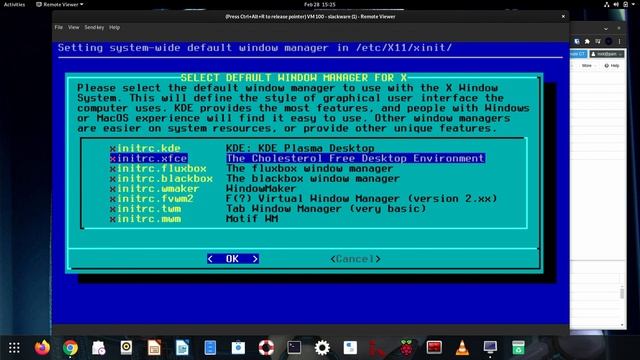
Task: Click 'The fluxbox window manager' description
Action: click(309, 168)
